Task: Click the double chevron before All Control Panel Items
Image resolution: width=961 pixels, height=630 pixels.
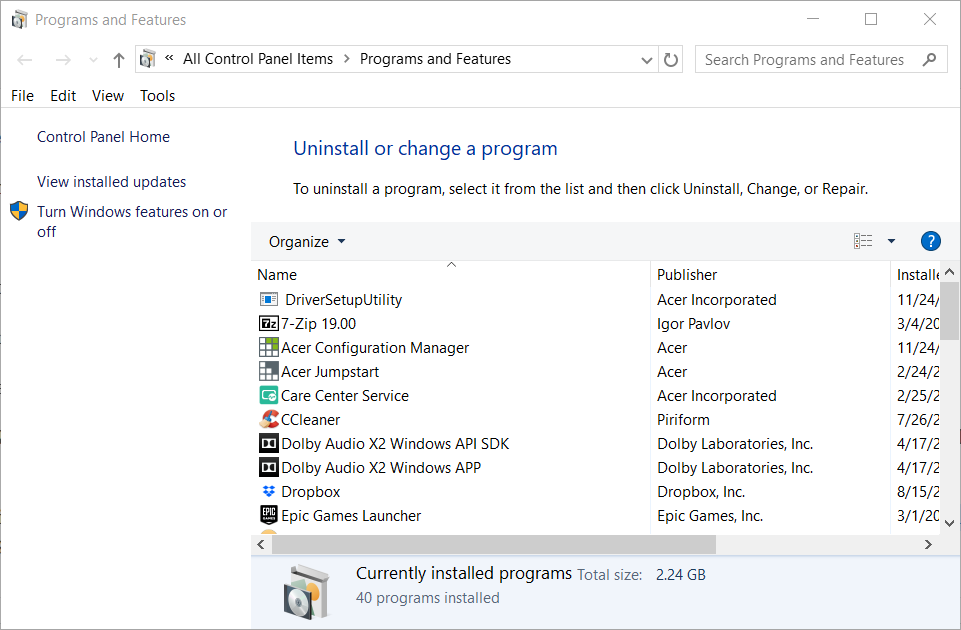Action: [169, 59]
